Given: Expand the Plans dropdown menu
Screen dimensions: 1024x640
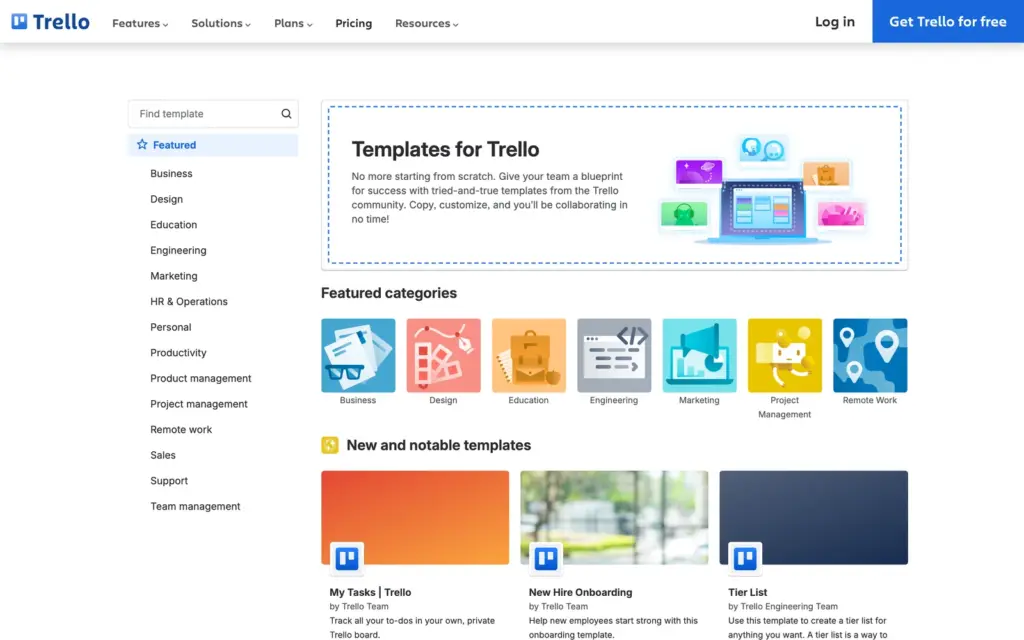Looking at the screenshot, I should click(293, 23).
